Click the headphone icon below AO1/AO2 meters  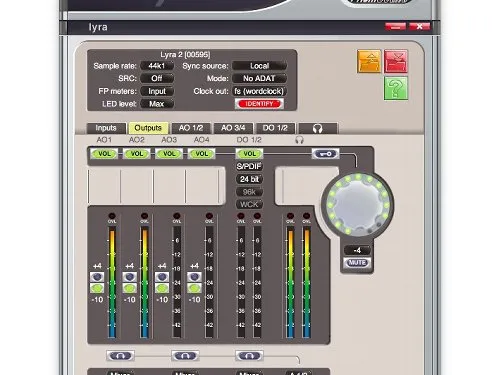pos(120,356)
